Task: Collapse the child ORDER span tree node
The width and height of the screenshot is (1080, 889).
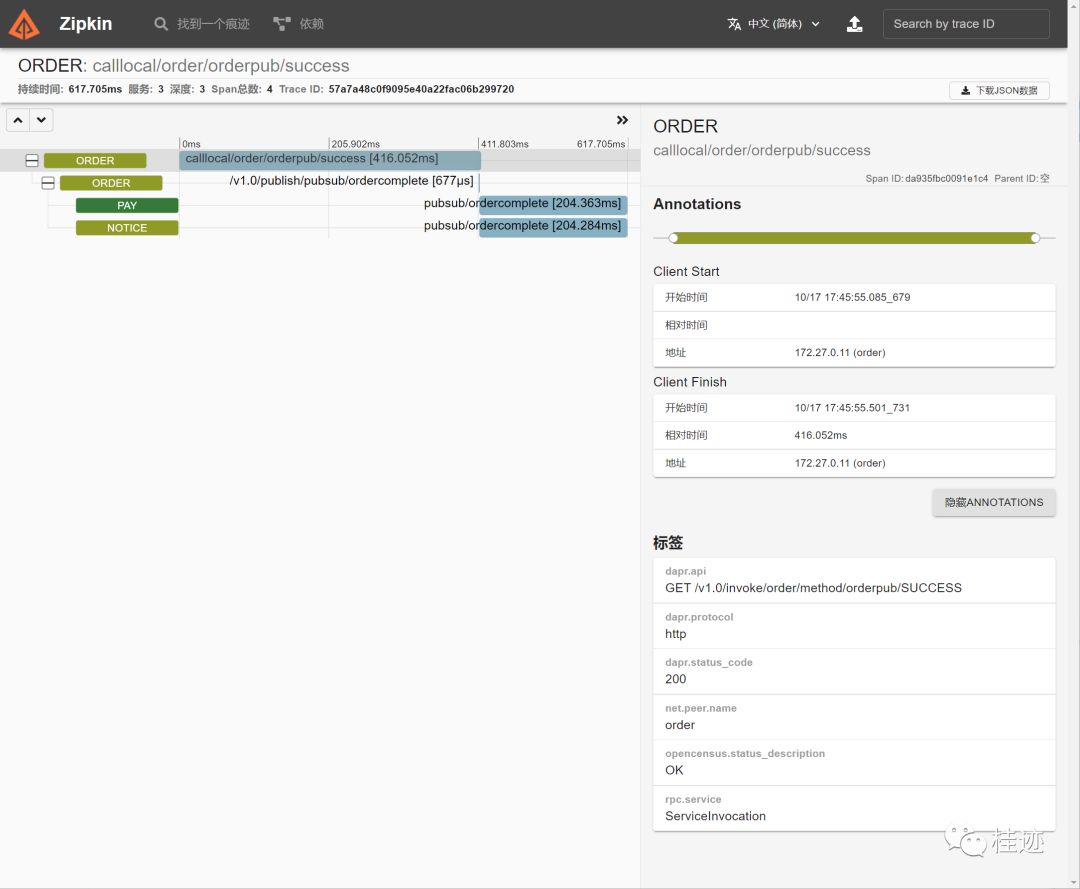Action: click(48, 183)
